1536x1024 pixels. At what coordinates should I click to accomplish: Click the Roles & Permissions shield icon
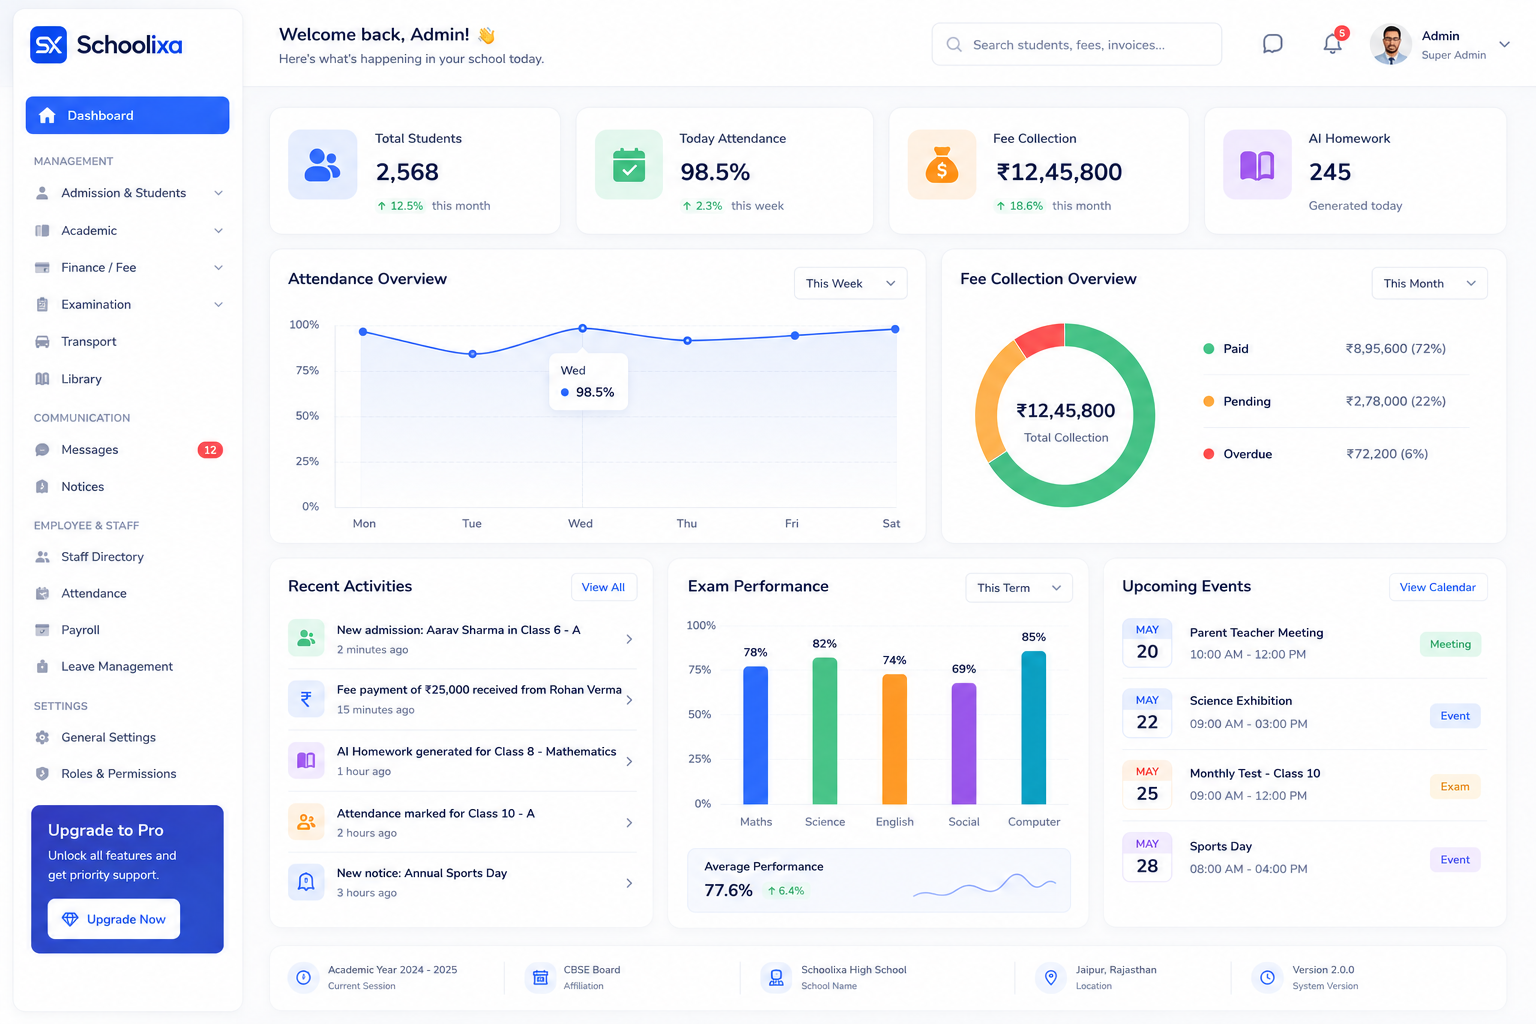(x=42, y=774)
